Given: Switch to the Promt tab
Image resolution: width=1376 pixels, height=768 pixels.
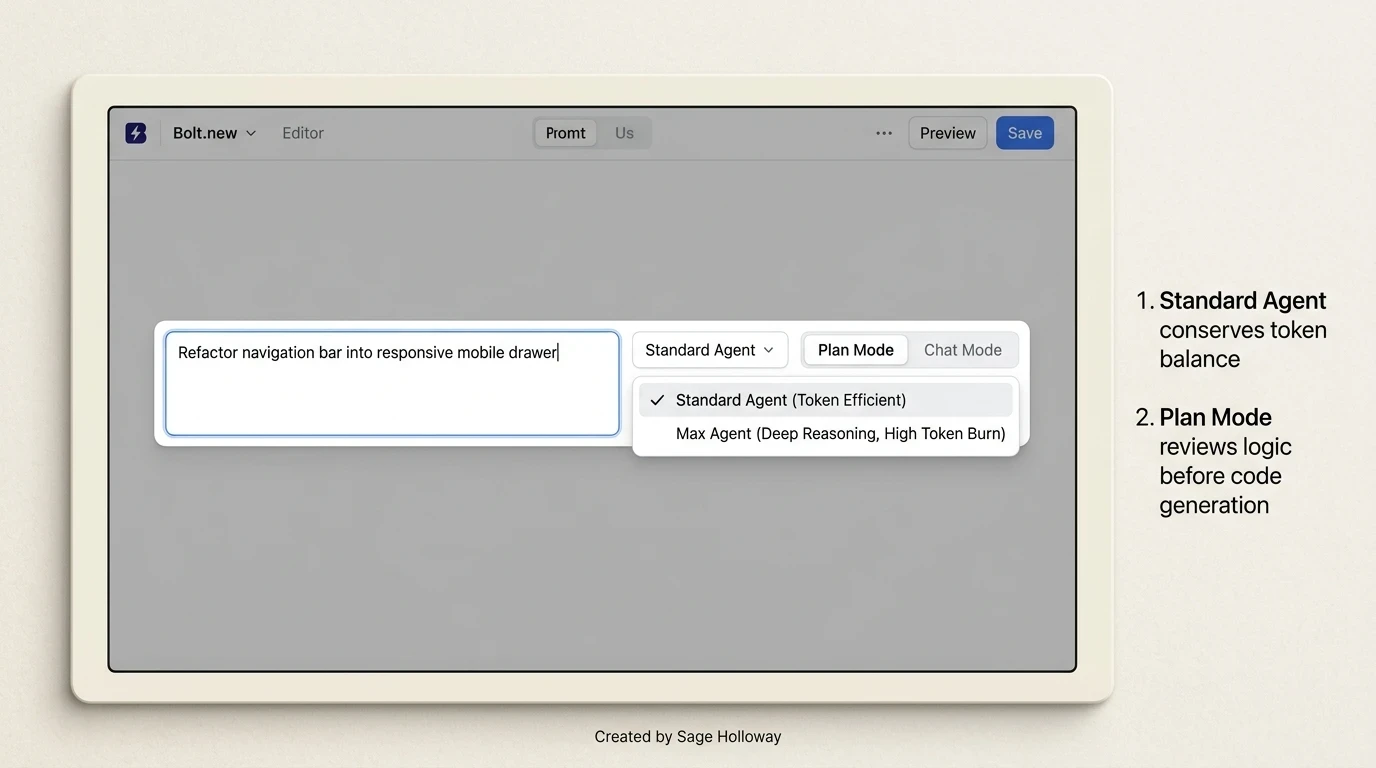Looking at the screenshot, I should tap(566, 133).
